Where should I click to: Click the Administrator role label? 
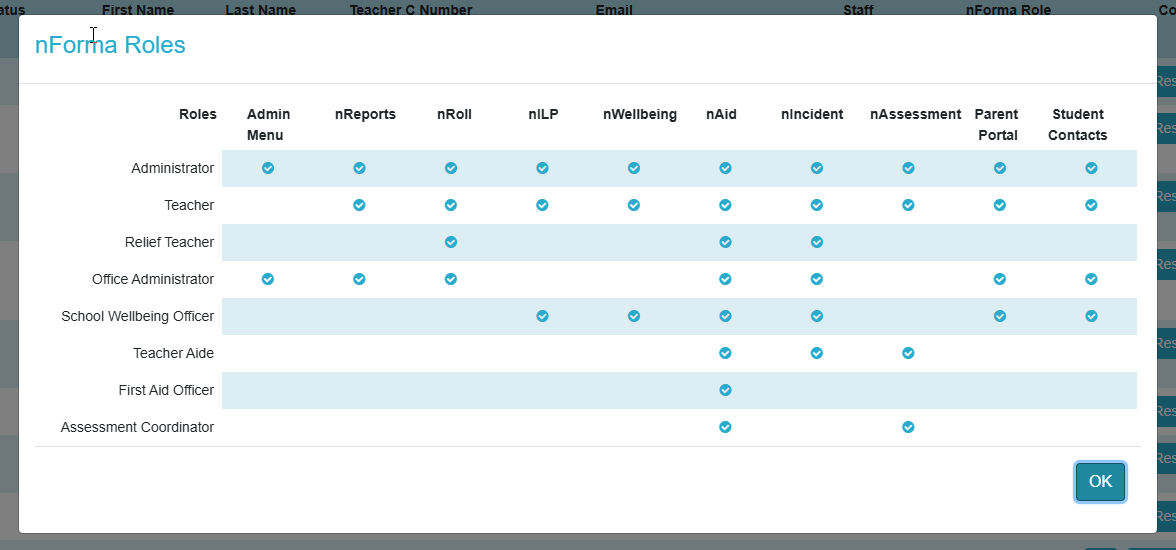(x=172, y=168)
